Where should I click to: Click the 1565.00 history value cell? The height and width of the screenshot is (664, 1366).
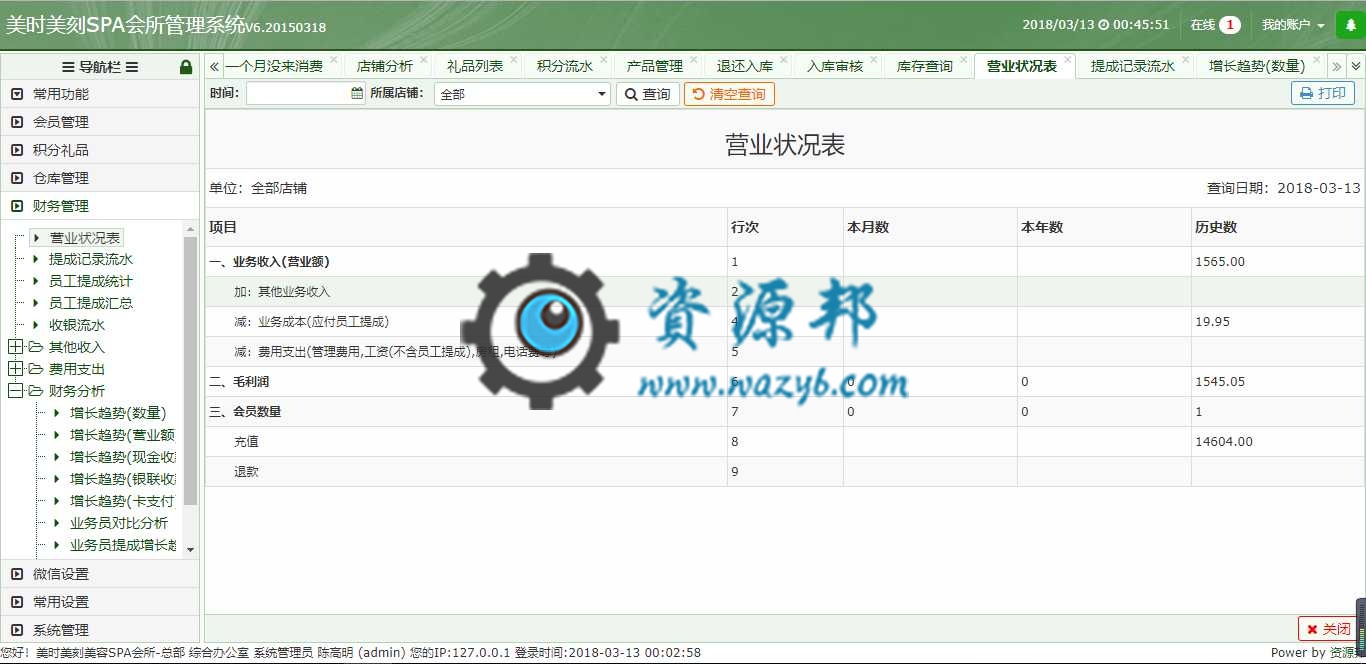pos(1277,262)
